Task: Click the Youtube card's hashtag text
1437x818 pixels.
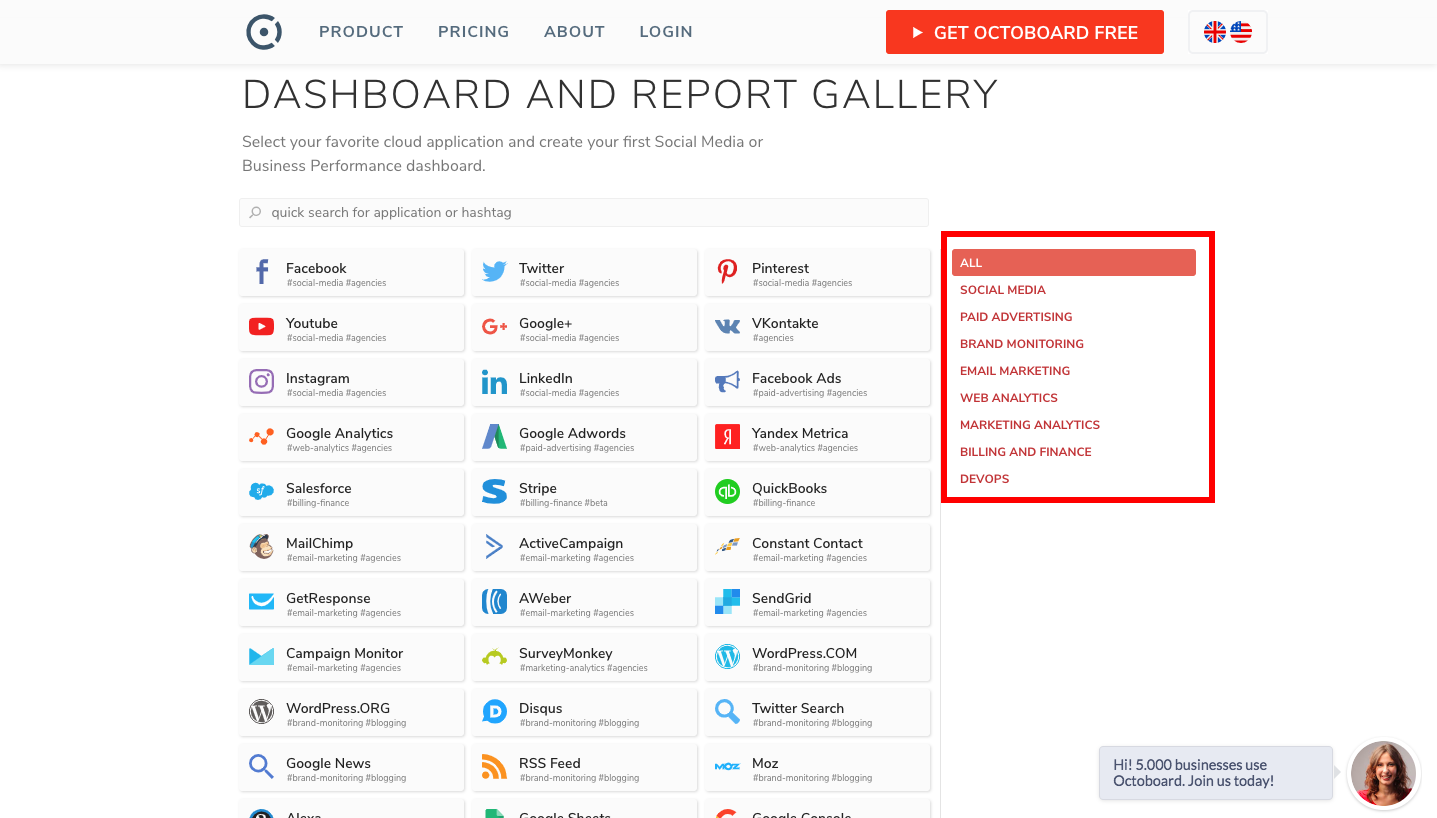Action: click(x=336, y=338)
